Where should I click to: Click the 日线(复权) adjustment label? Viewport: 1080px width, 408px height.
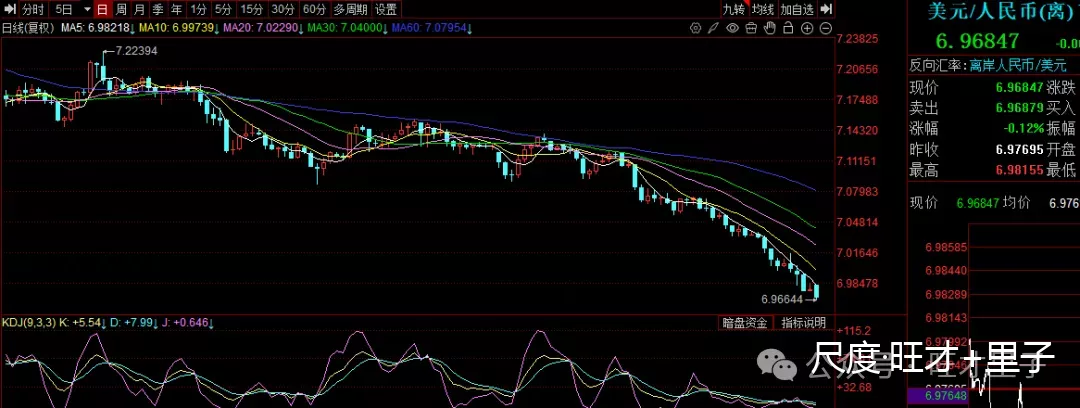click(x=28, y=28)
